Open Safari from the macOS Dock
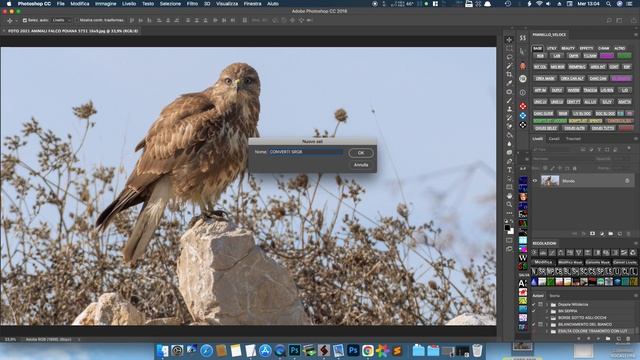Viewport: 640px width, 360px height. point(207,350)
